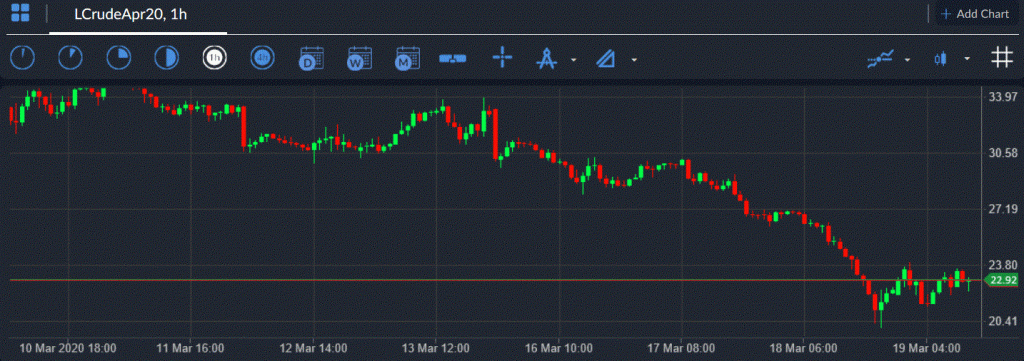Click the current price label 22.92
1024x361 pixels.
click(1003, 280)
